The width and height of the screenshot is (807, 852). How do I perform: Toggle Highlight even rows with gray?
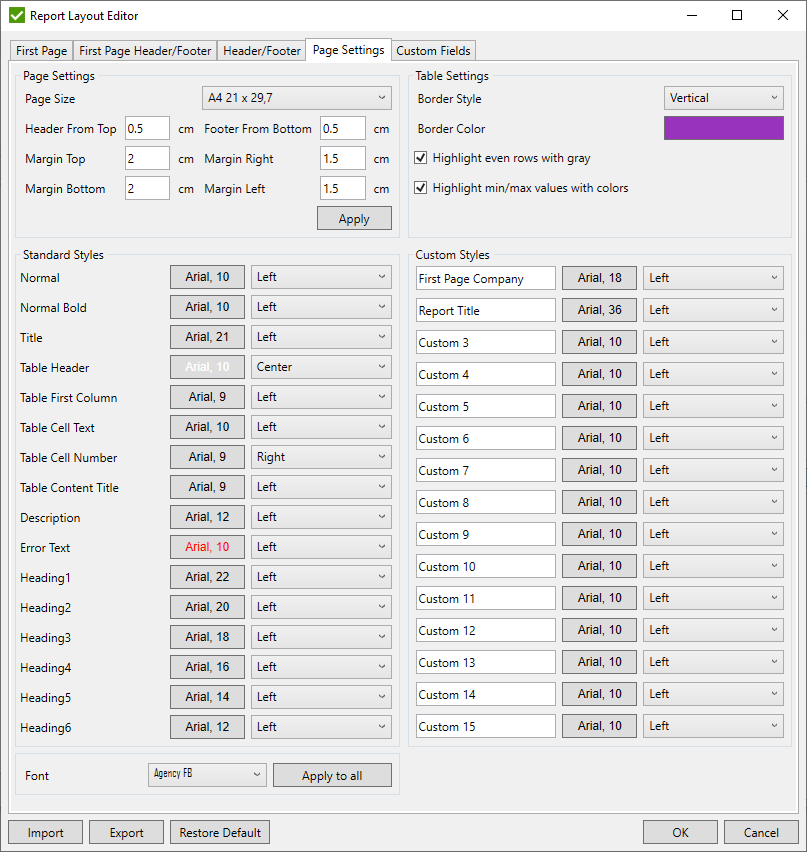(422, 158)
